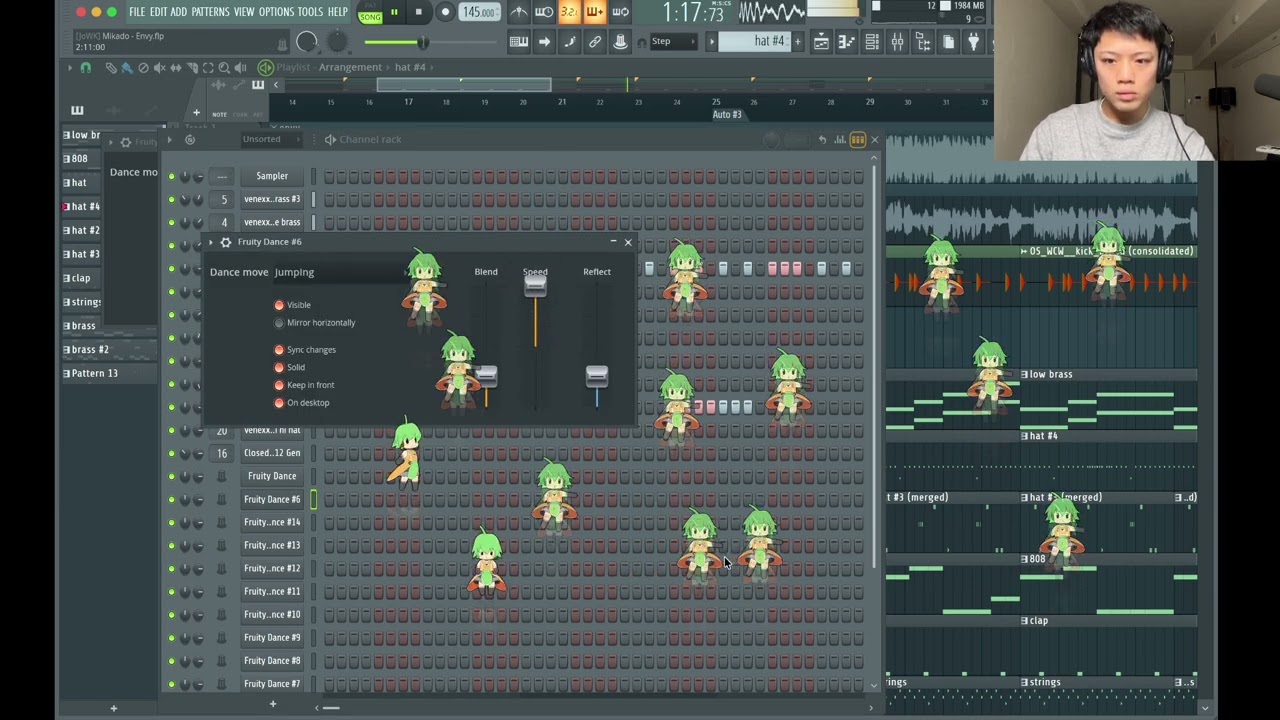Select brass #2 pattern in picker
This screenshot has width=1280, height=720.
point(108,350)
